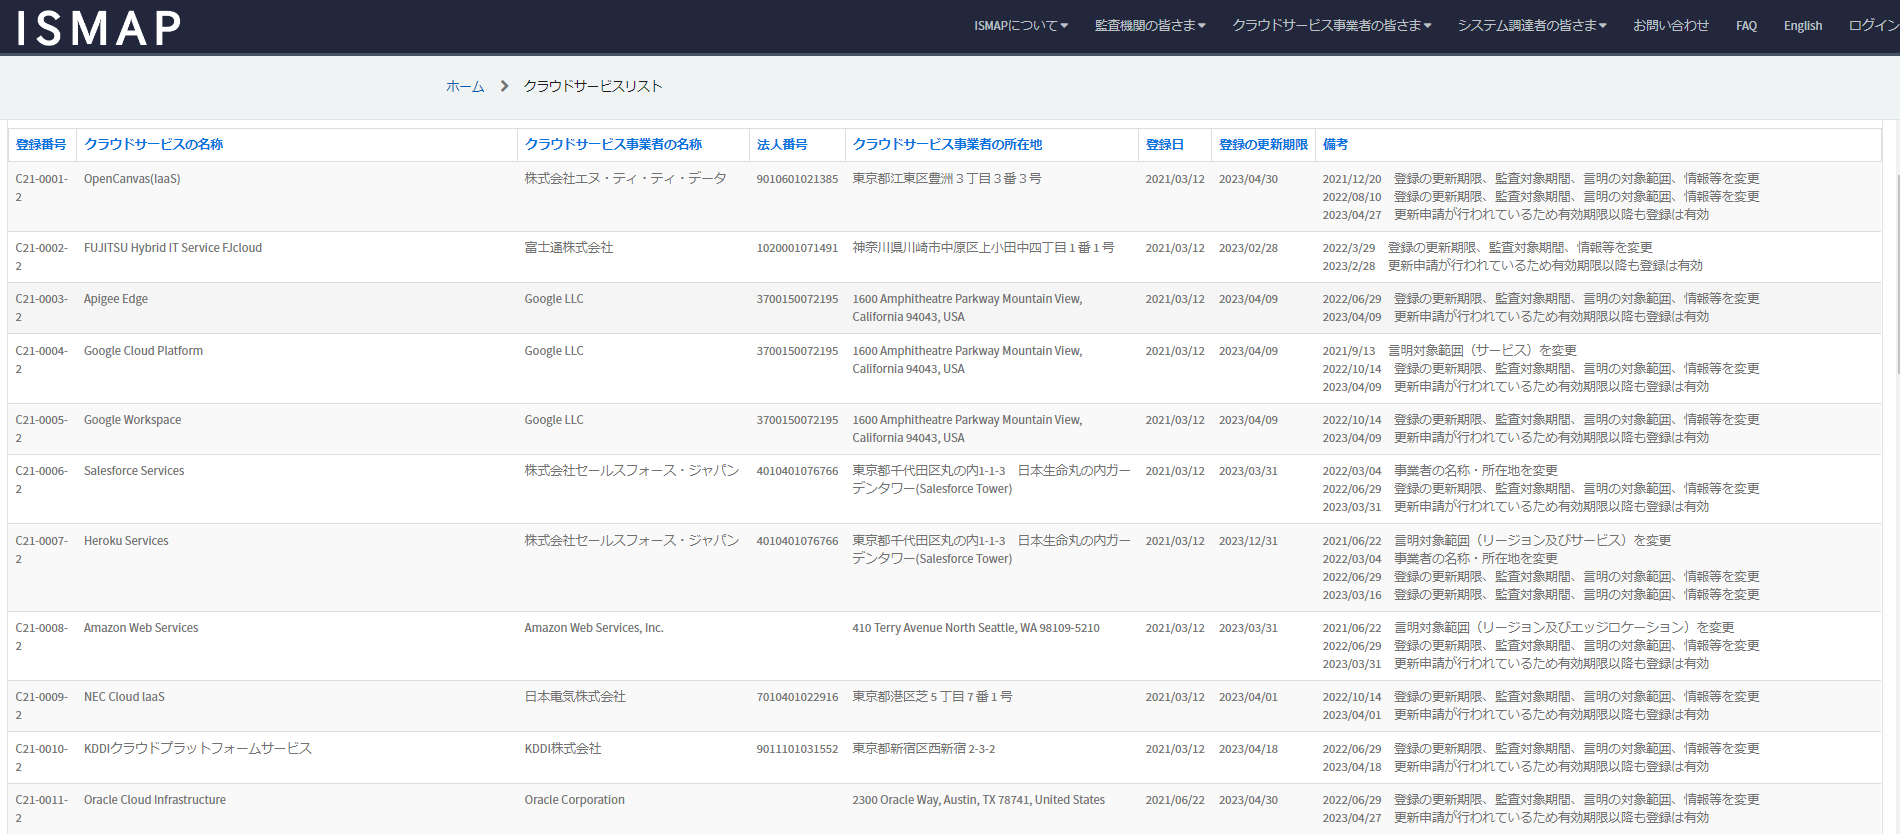
Task: Expand the 監査機関の皆さま menu
Action: [1149, 26]
